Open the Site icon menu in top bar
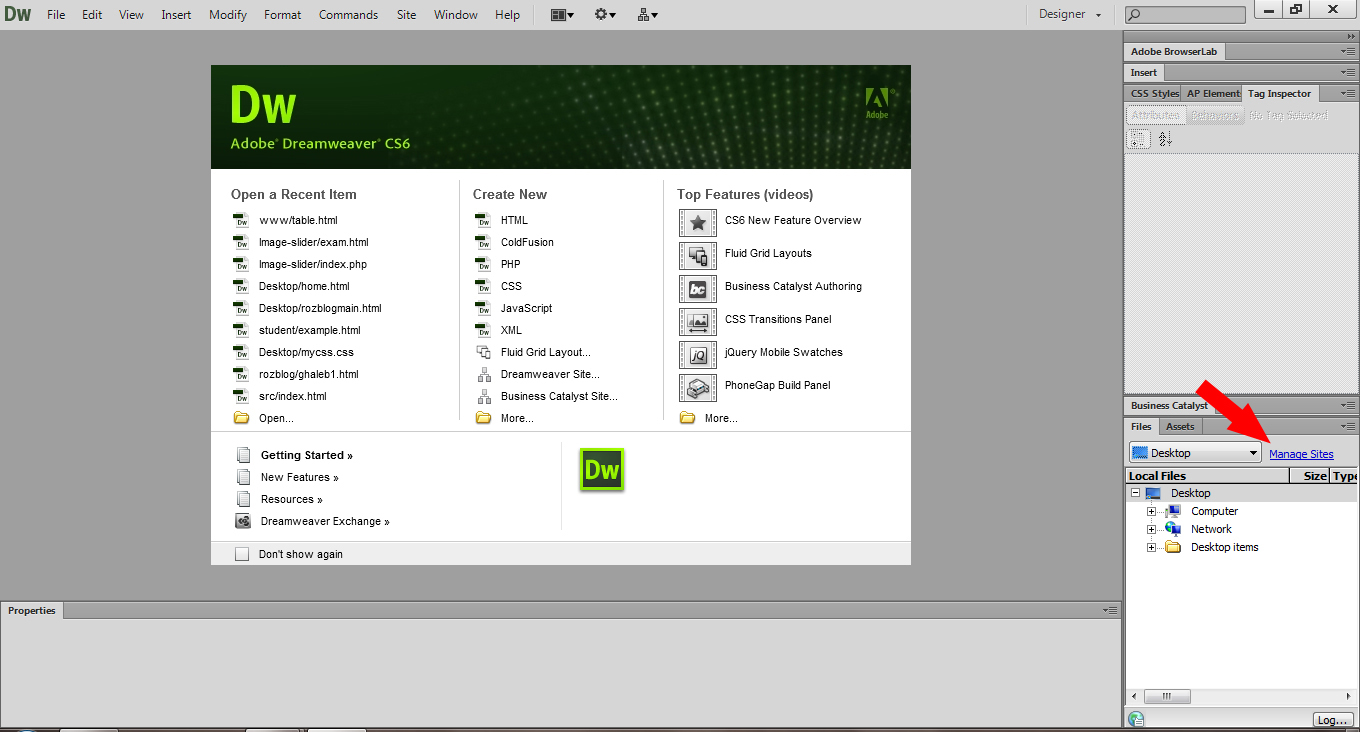 [647, 15]
